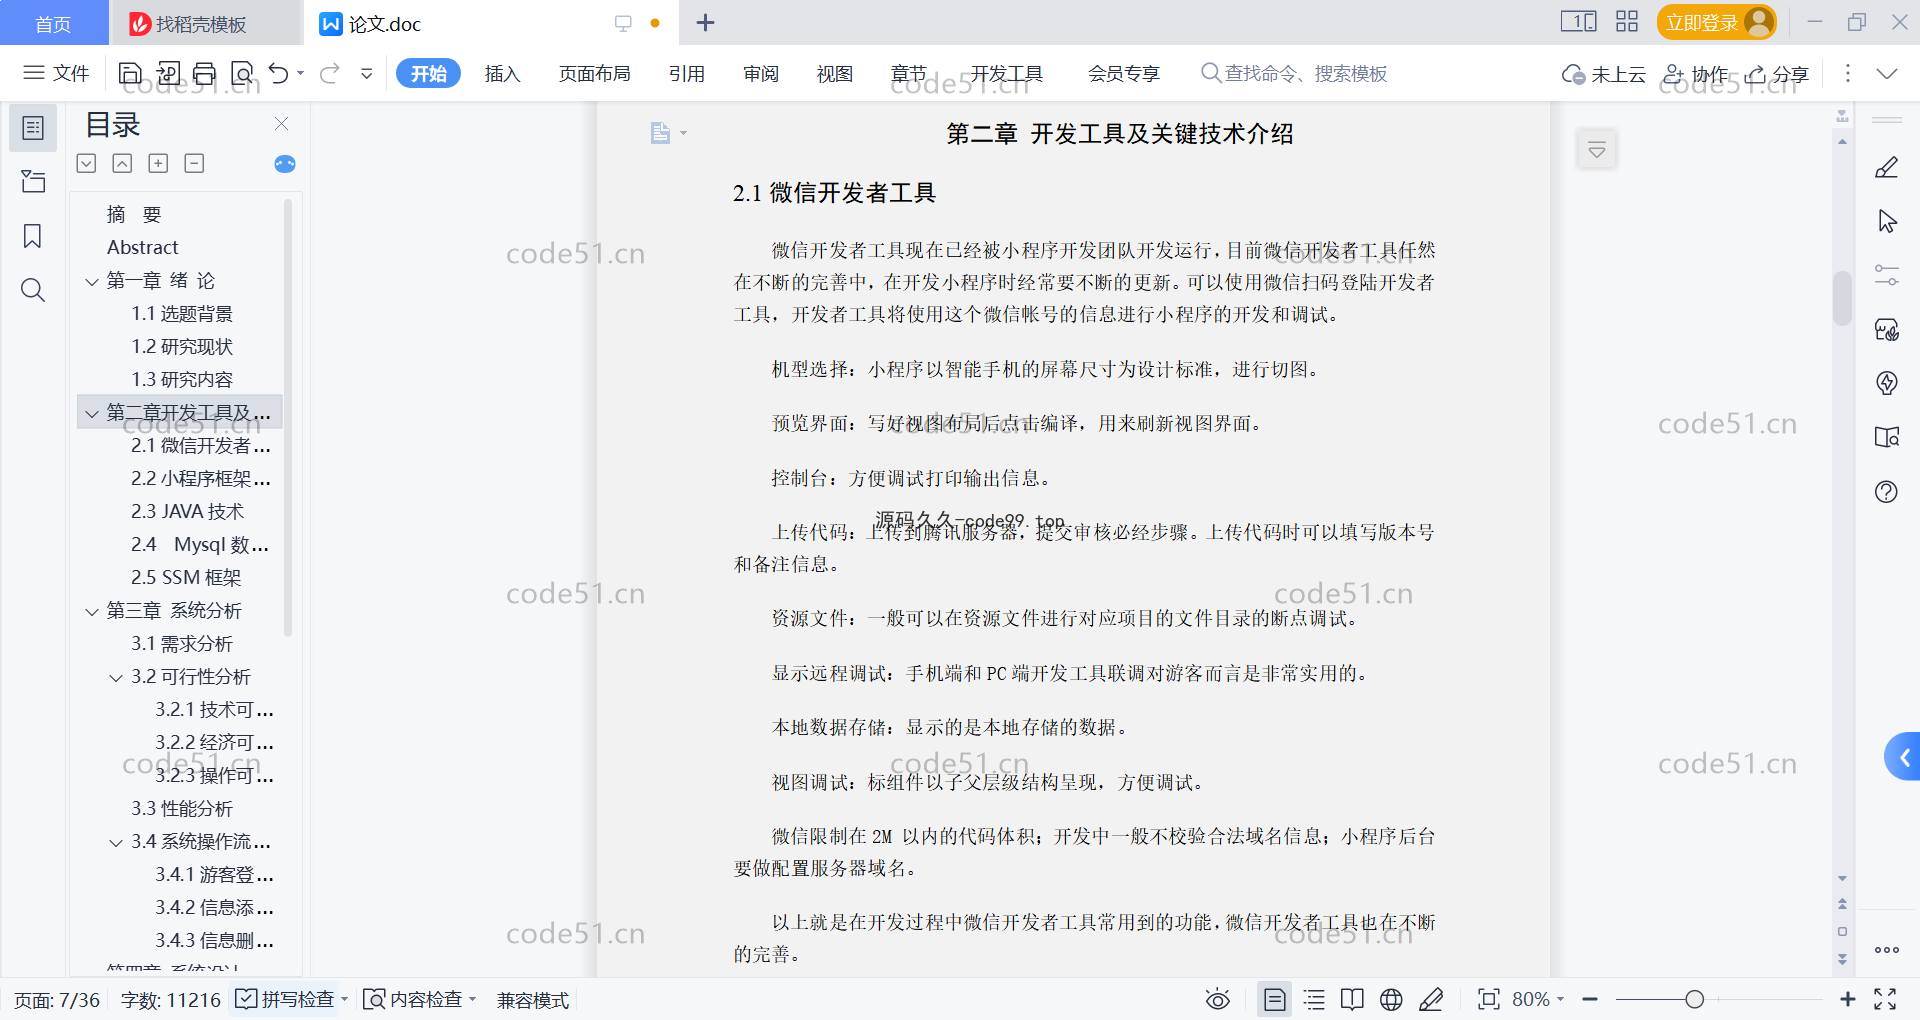1920x1020 pixels.
Task: Click the Redo arrow icon
Action: [x=330, y=73]
